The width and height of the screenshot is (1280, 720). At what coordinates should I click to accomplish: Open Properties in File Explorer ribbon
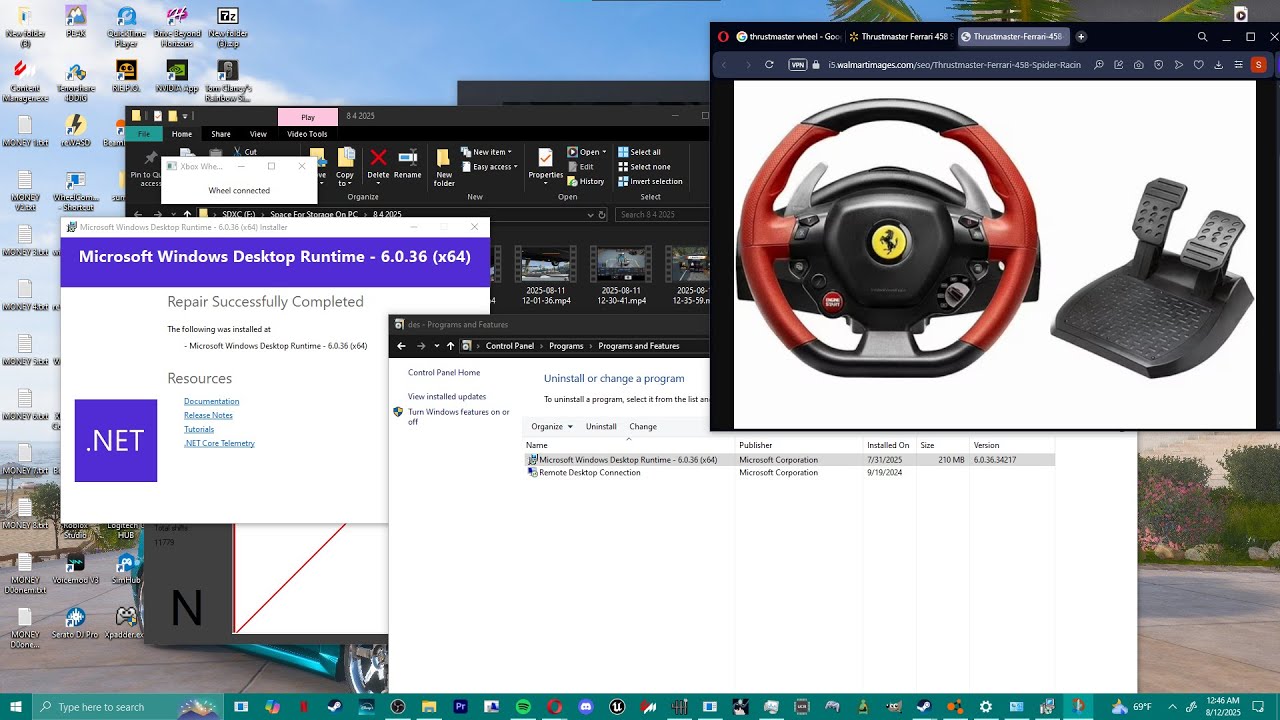pyautogui.click(x=545, y=164)
